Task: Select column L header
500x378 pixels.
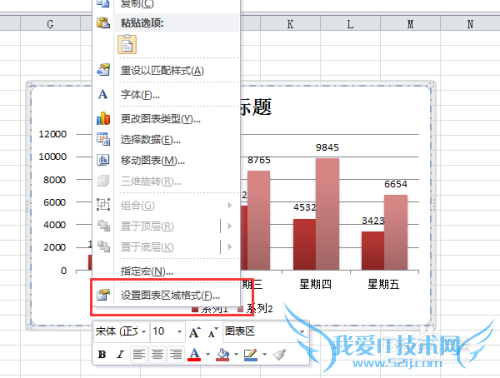Action: pyautogui.click(x=350, y=24)
